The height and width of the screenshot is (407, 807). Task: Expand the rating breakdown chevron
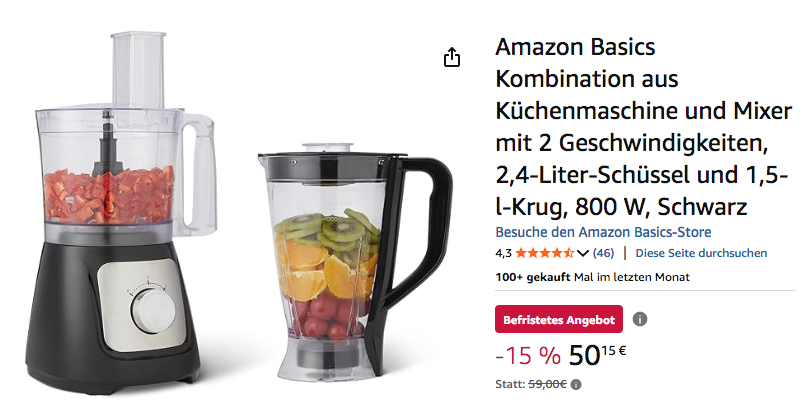click(583, 253)
